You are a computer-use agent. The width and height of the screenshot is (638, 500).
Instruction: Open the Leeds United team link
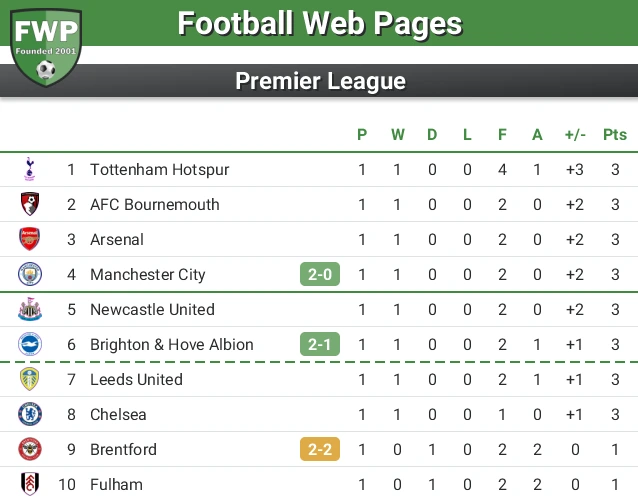coord(136,379)
